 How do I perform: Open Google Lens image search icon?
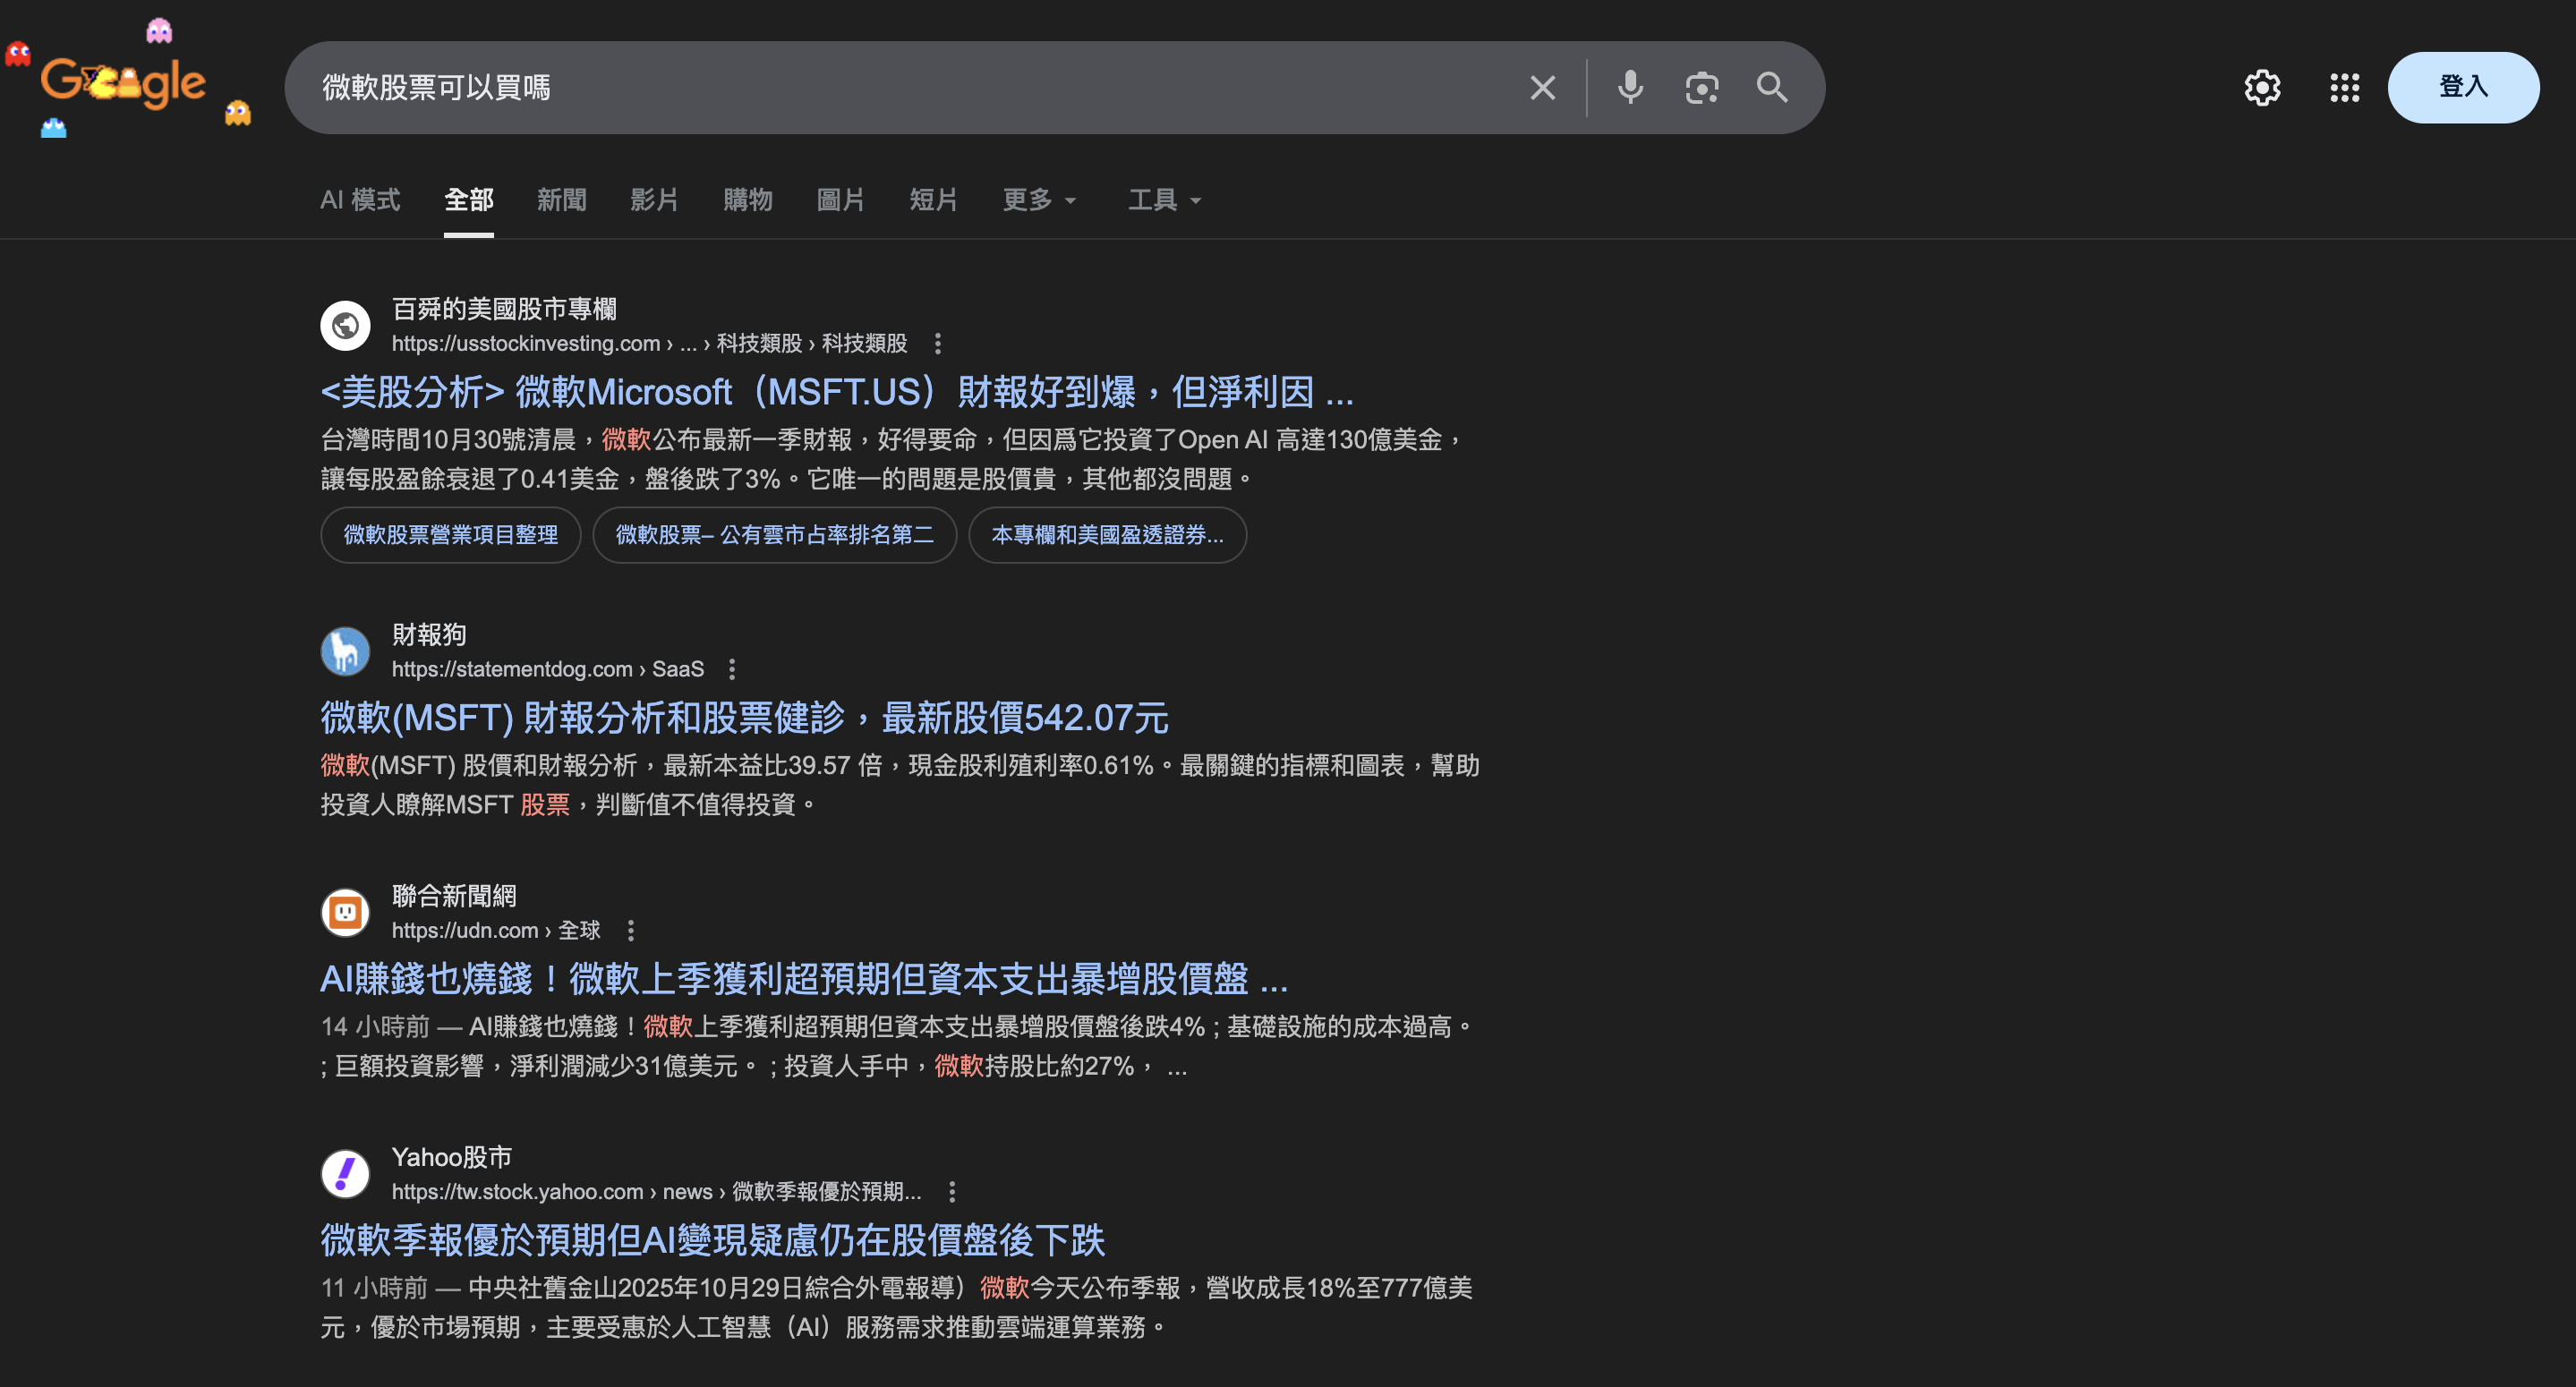coord(1701,88)
